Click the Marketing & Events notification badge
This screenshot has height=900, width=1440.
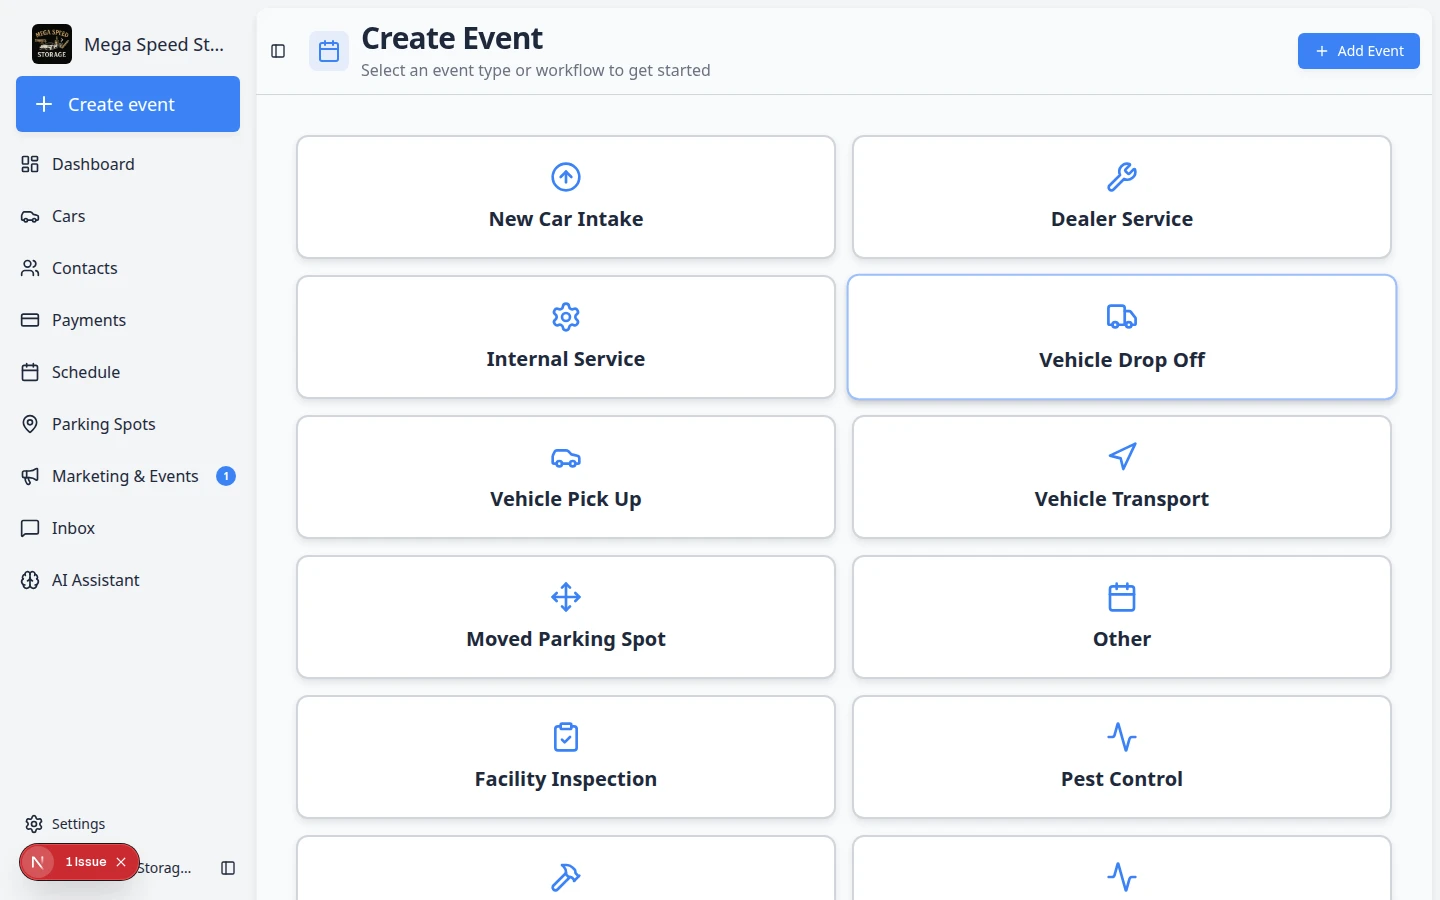[226, 476]
